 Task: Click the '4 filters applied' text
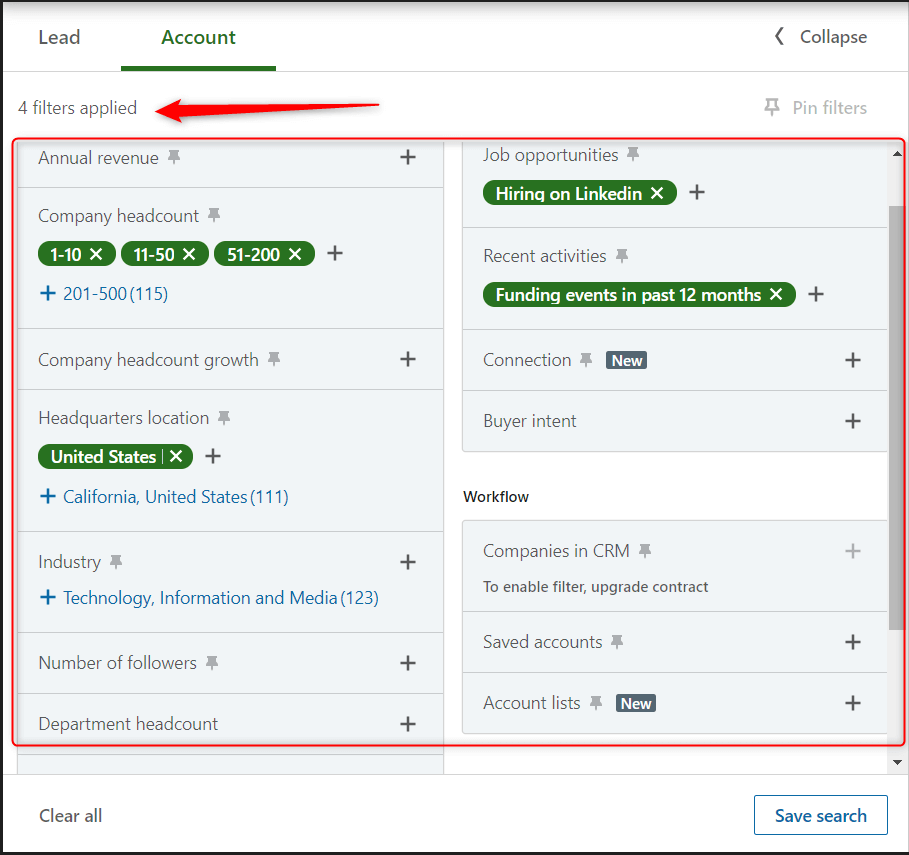(78, 108)
